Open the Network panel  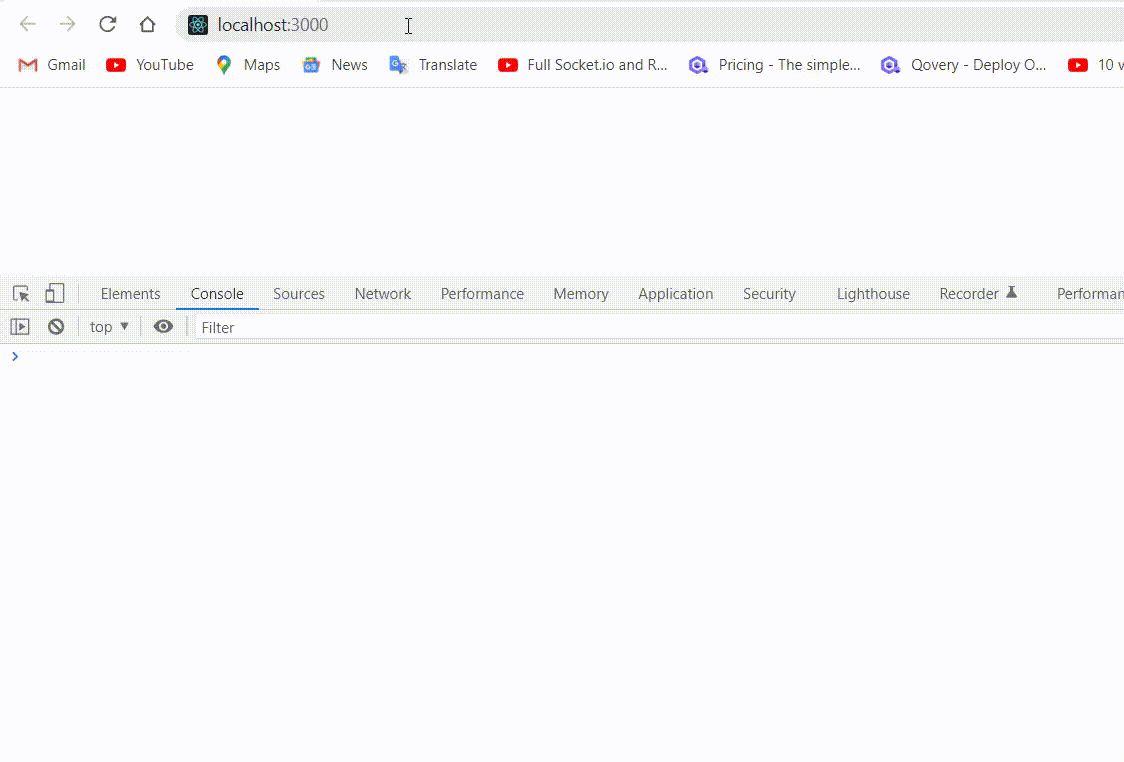[383, 293]
